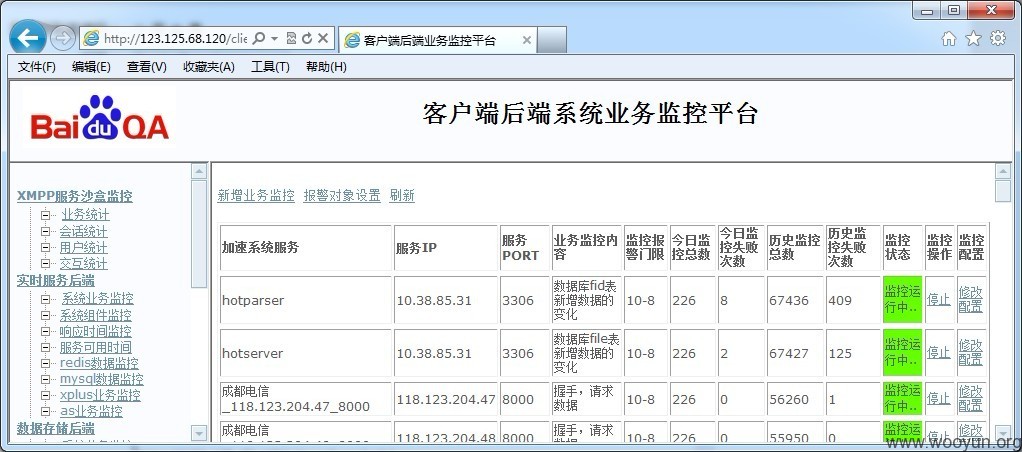
Task: Open xplus业务监控 in sidebar
Action: click(x=100, y=395)
